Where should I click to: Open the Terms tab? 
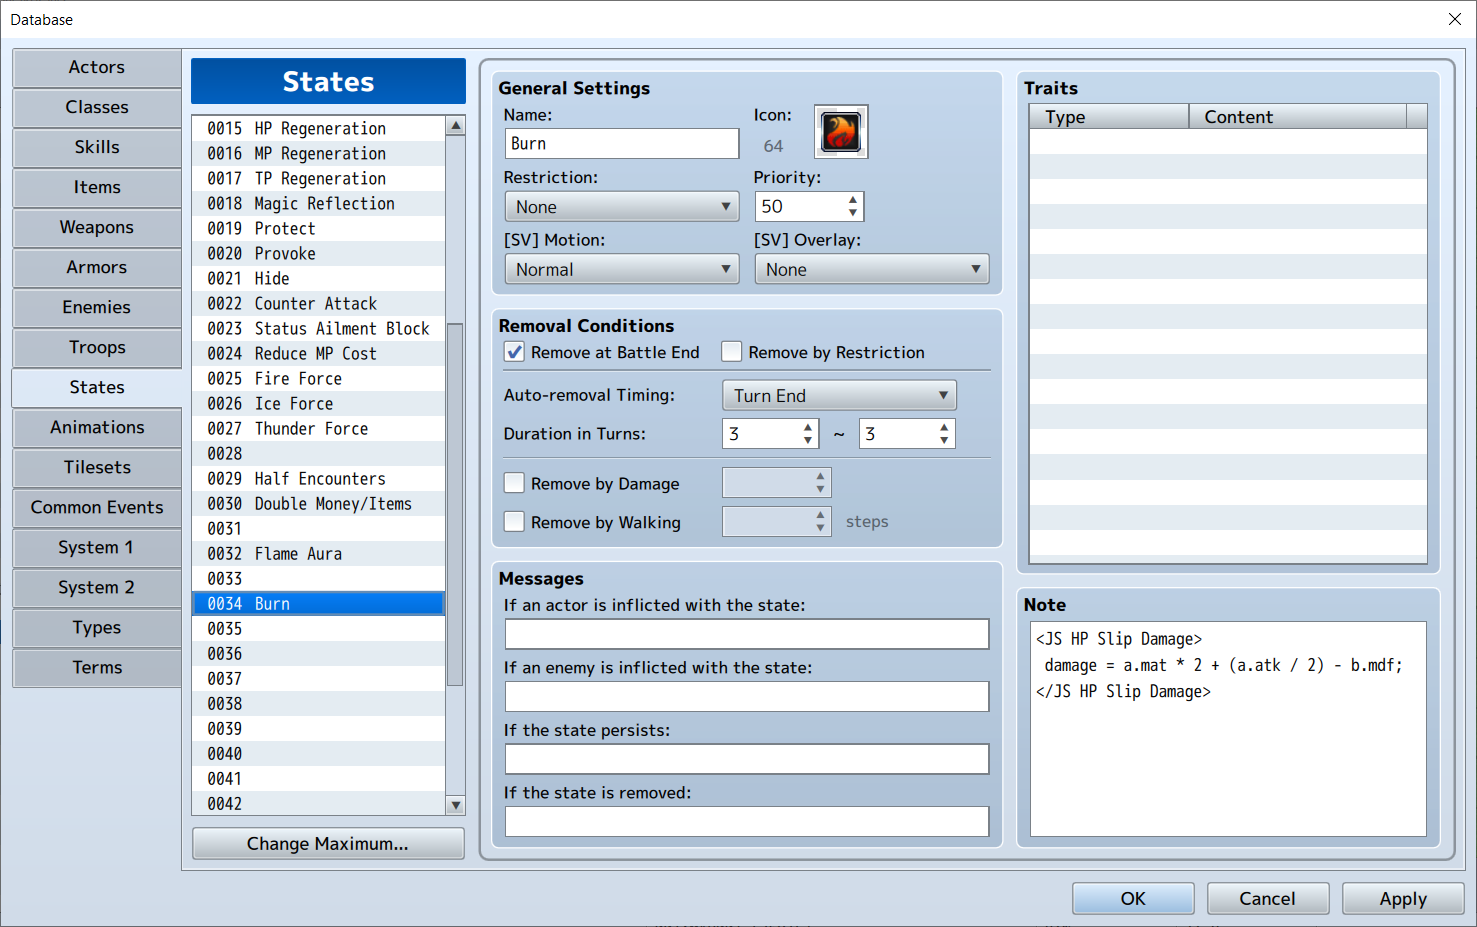97,668
